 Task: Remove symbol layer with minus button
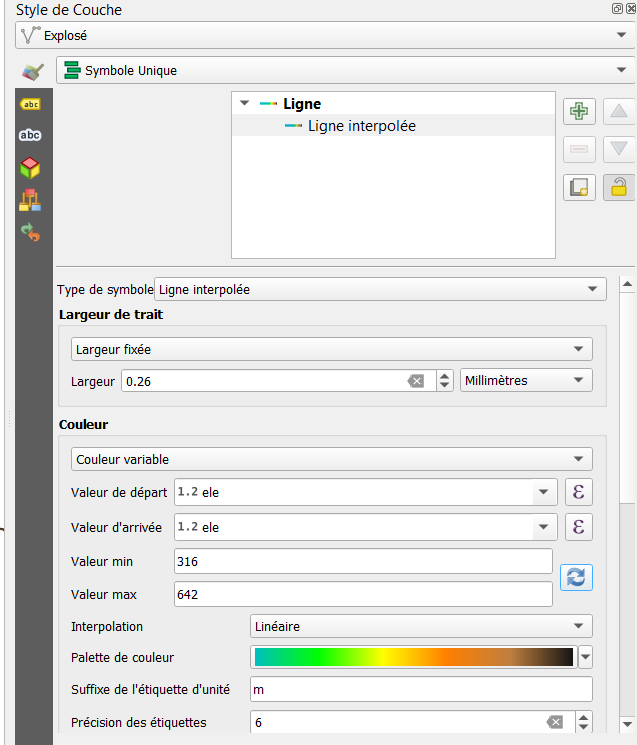[x=579, y=149]
